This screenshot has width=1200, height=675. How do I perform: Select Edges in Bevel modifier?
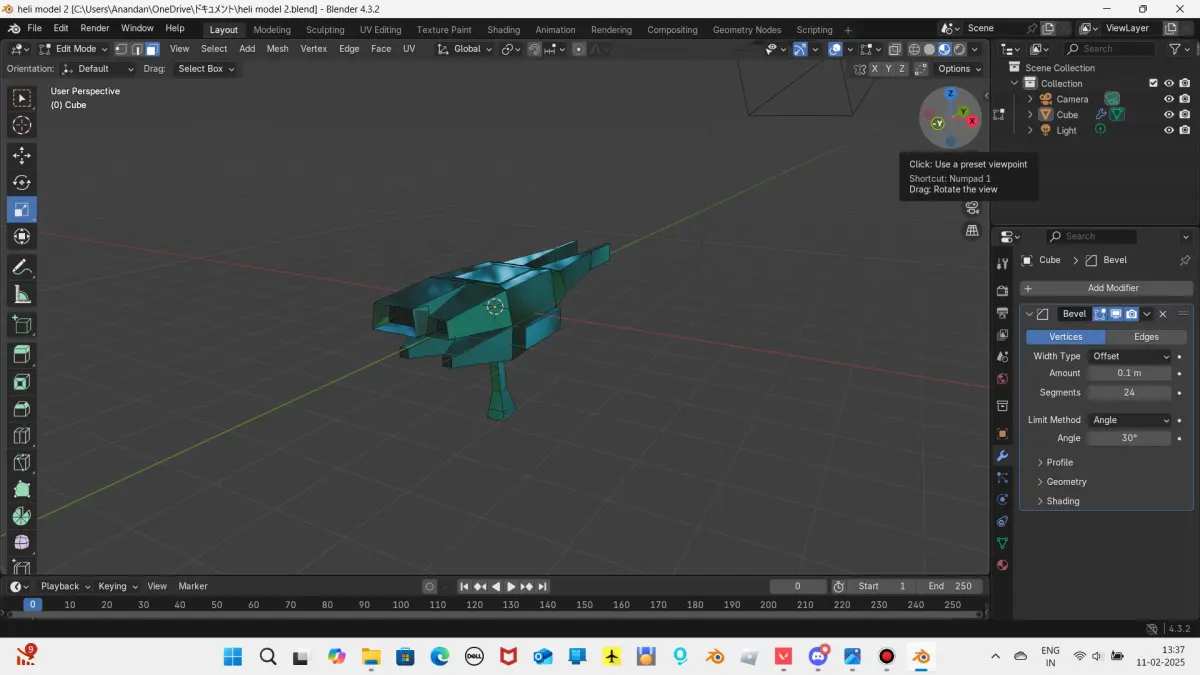point(1146,337)
